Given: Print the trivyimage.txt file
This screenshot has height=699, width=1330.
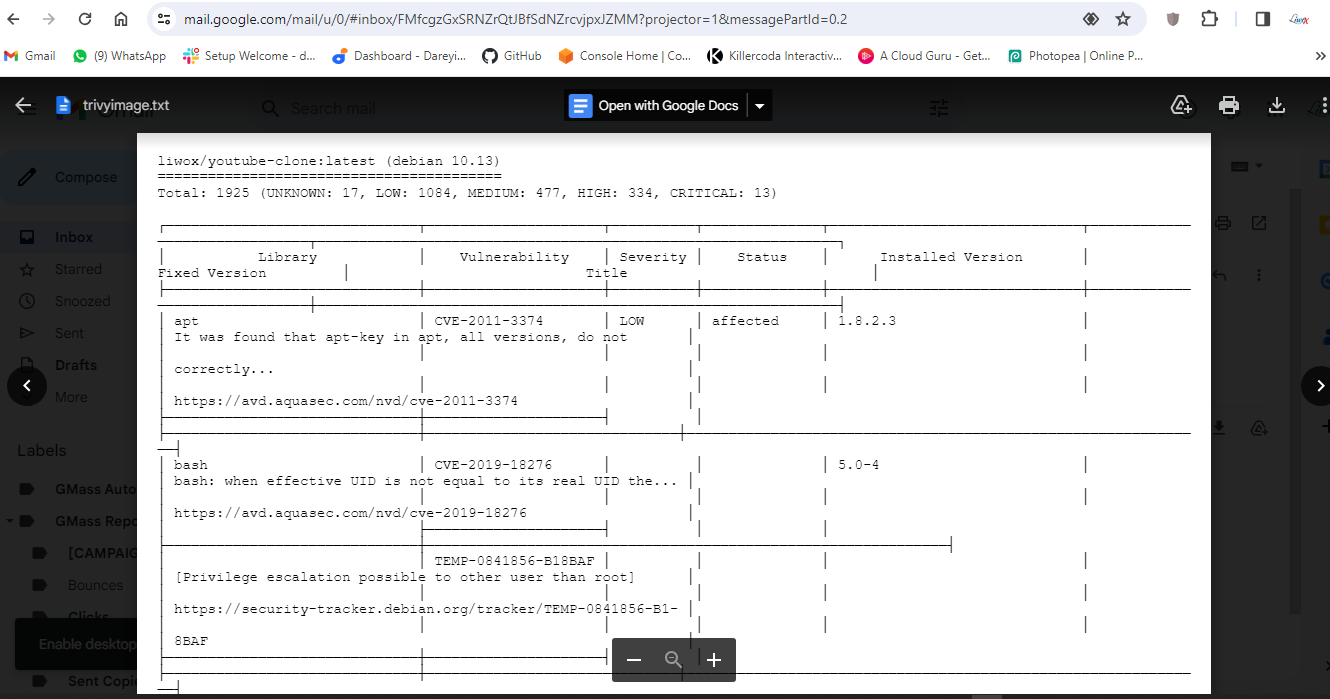Looking at the screenshot, I should (1229, 105).
